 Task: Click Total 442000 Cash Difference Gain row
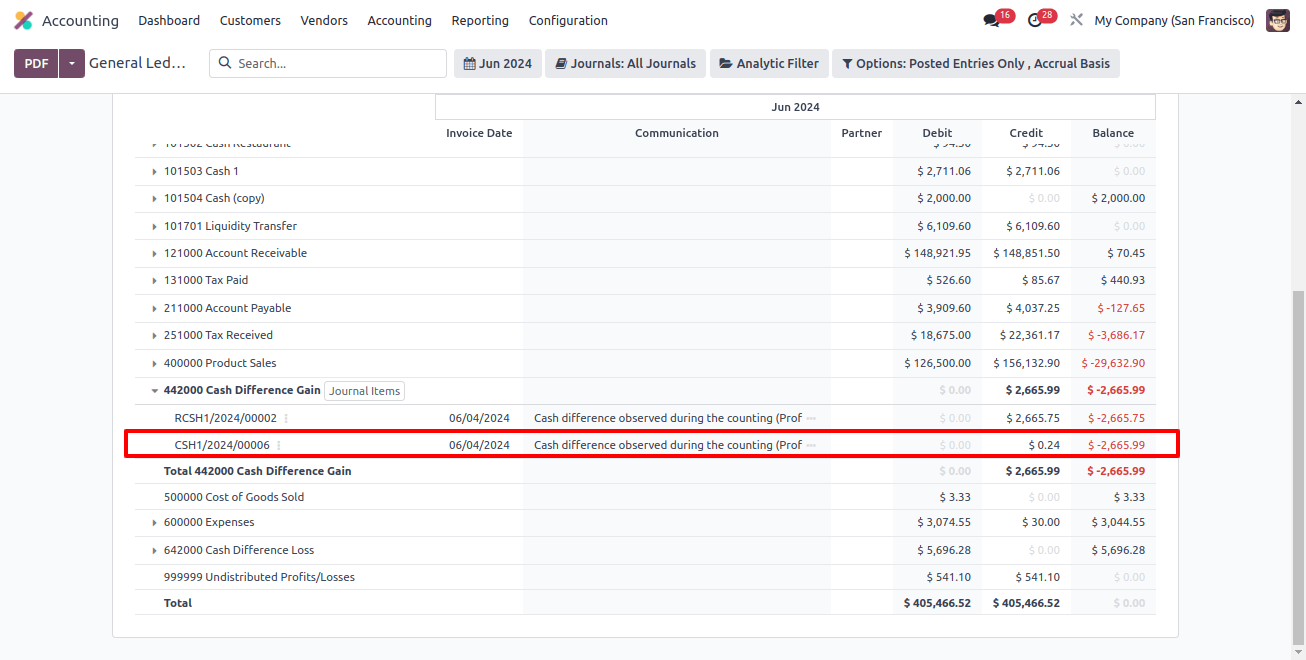pos(645,471)
